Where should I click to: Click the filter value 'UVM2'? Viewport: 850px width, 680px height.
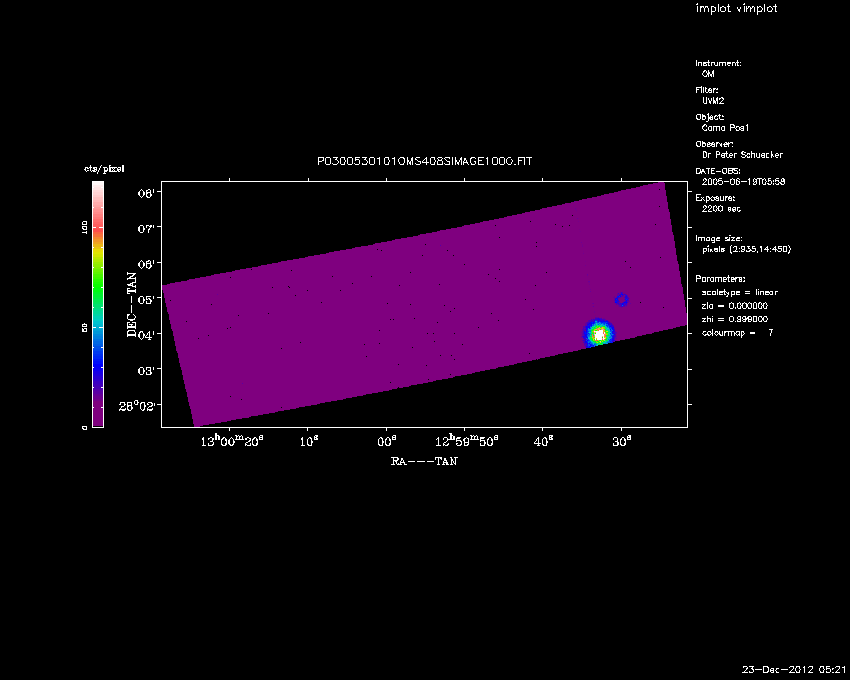tap(713, 101)
